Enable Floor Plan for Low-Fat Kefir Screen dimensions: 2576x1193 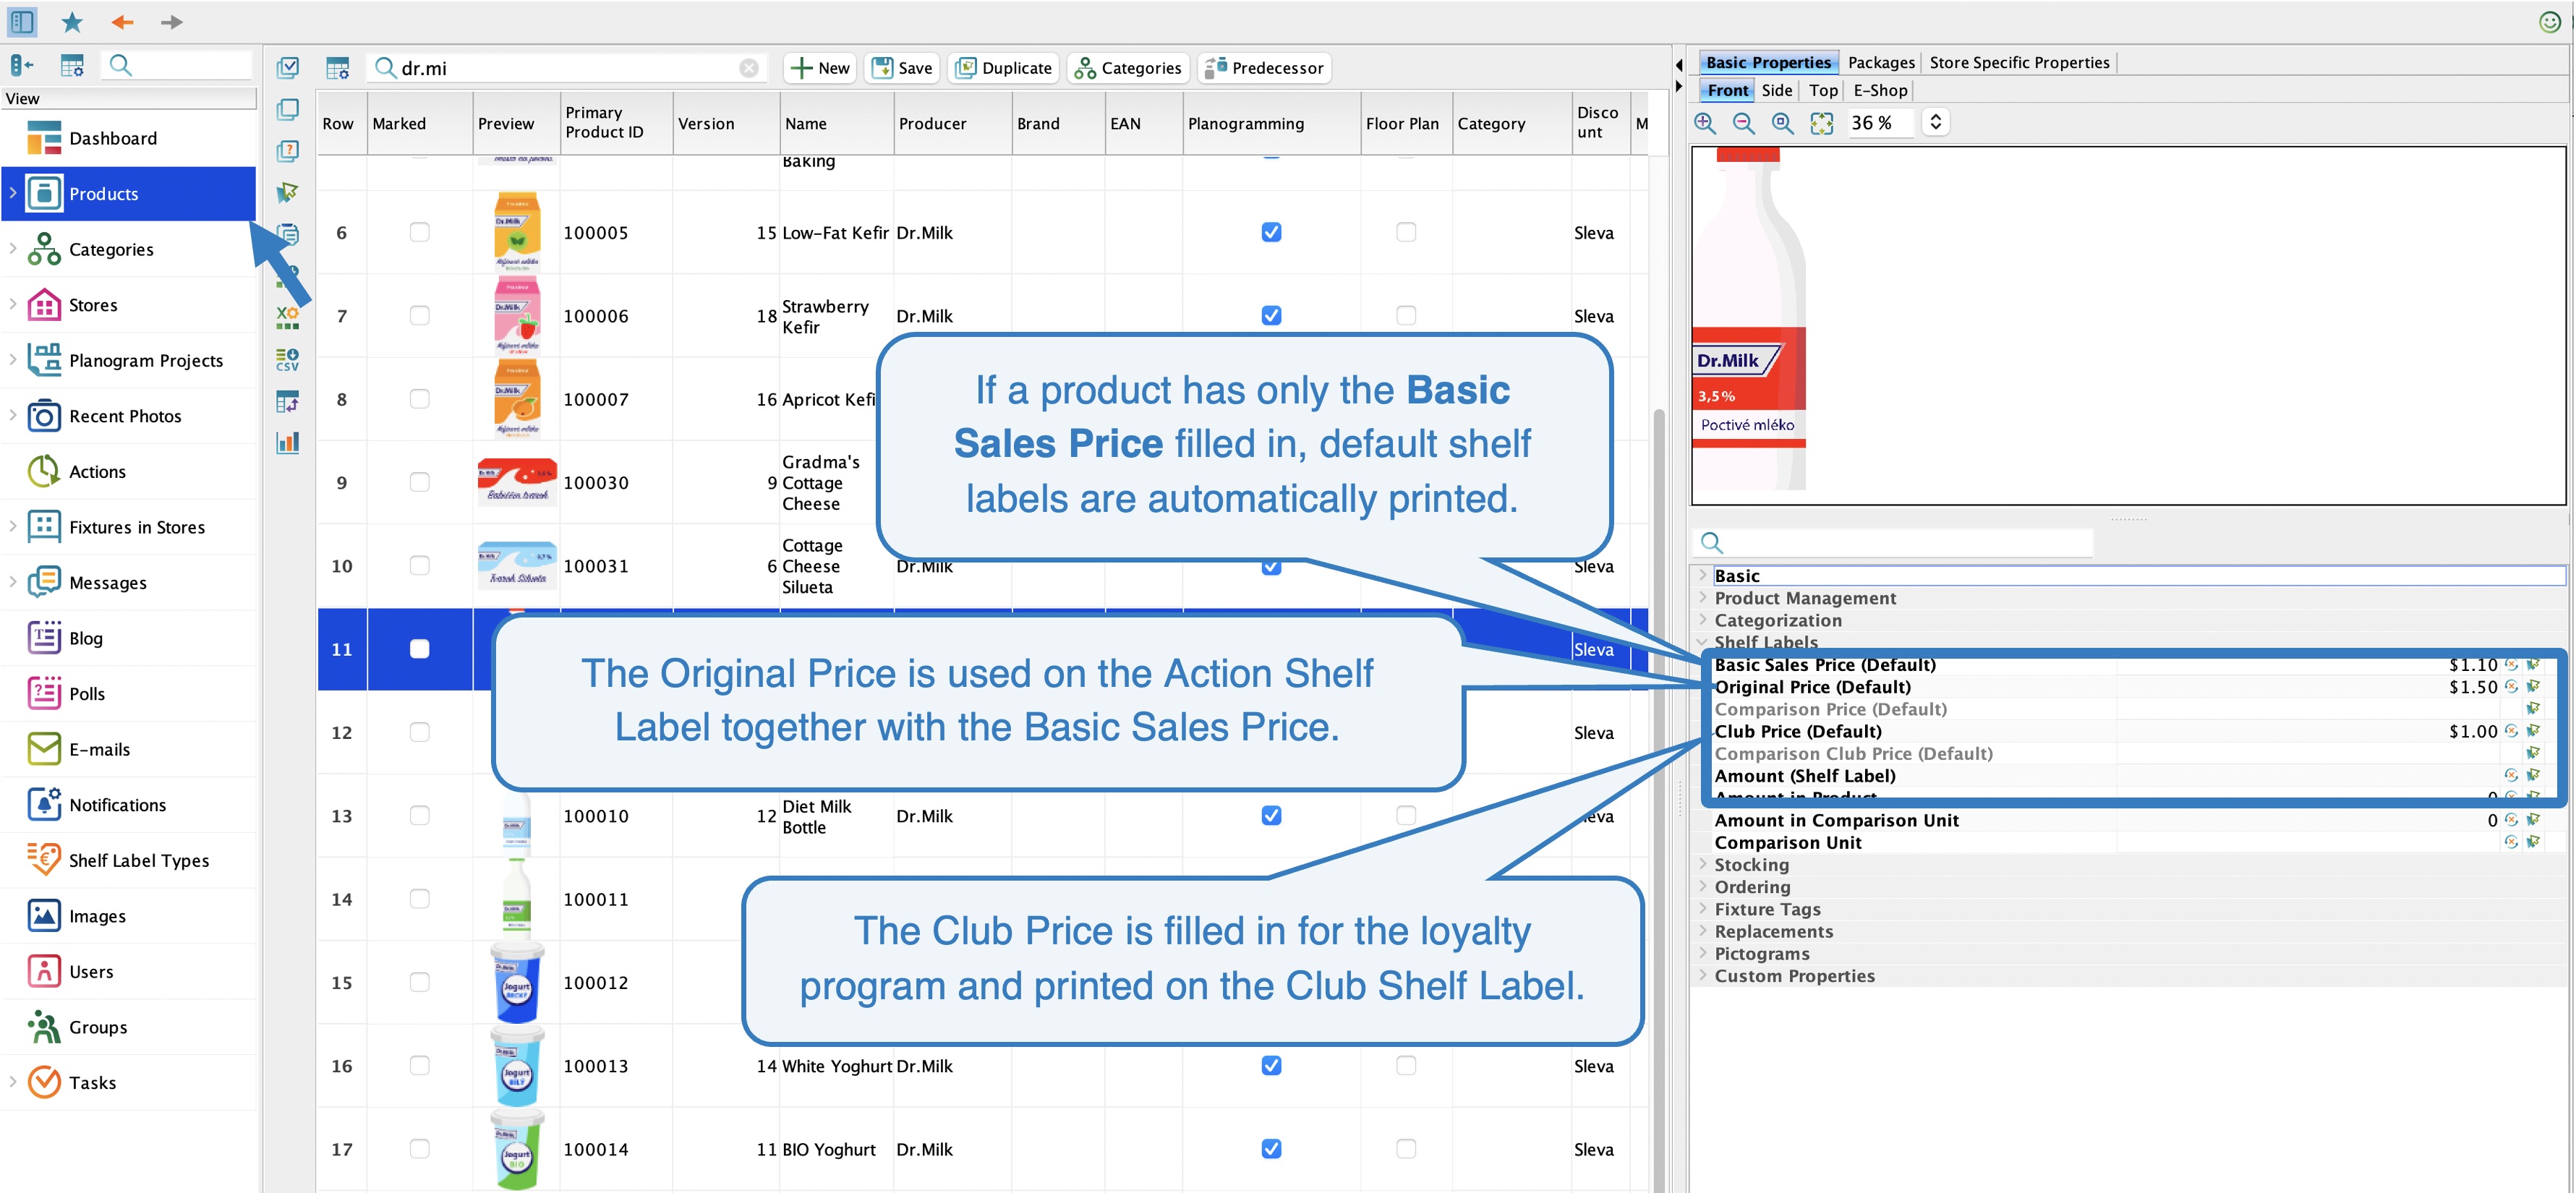(1406, 232)
